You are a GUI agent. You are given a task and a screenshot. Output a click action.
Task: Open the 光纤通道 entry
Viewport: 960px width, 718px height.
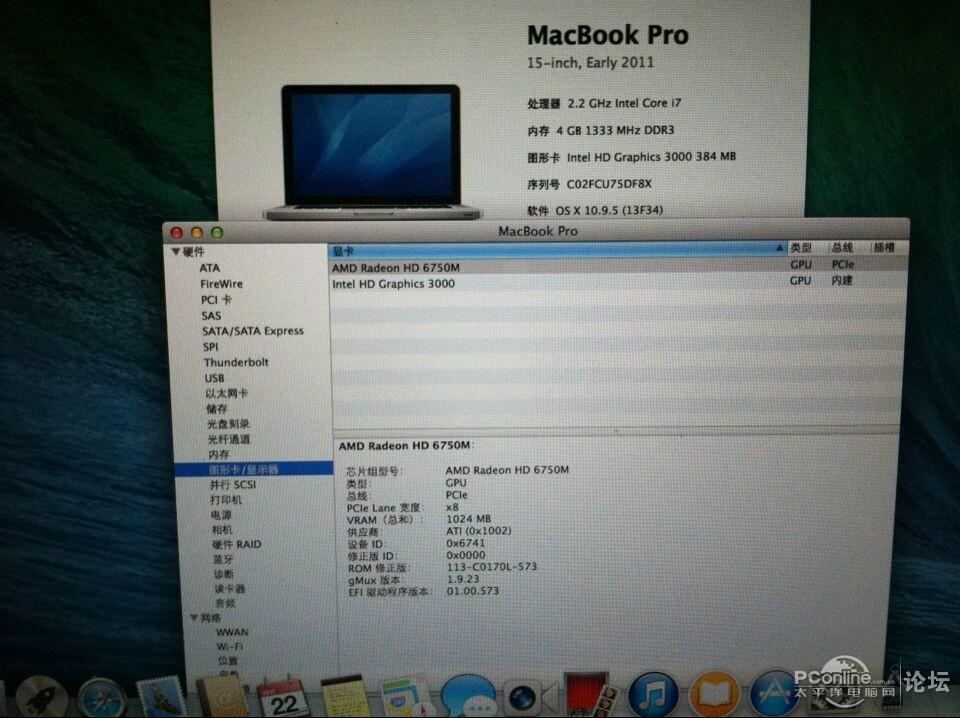229,439
